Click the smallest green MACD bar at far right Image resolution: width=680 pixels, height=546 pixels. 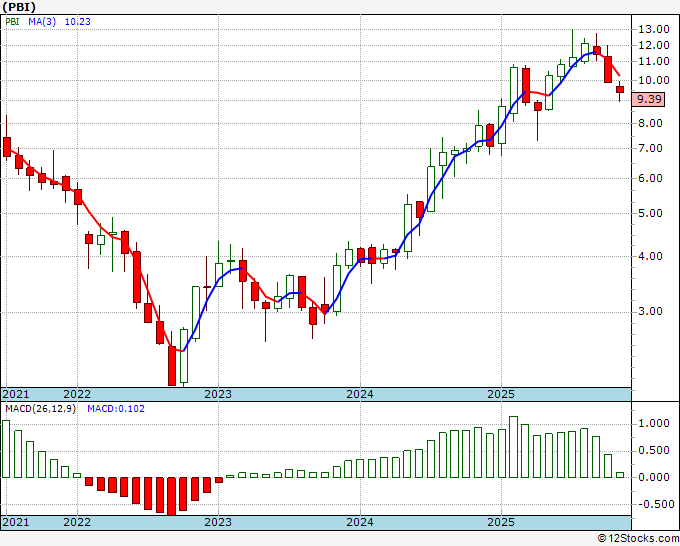click(620, 475)
